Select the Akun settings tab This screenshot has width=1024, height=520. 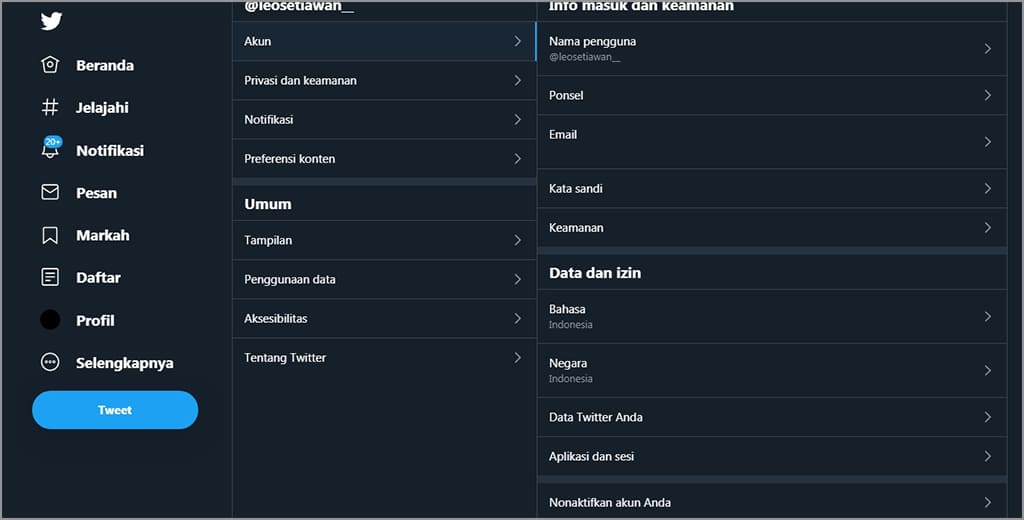(x=384, y=41)
